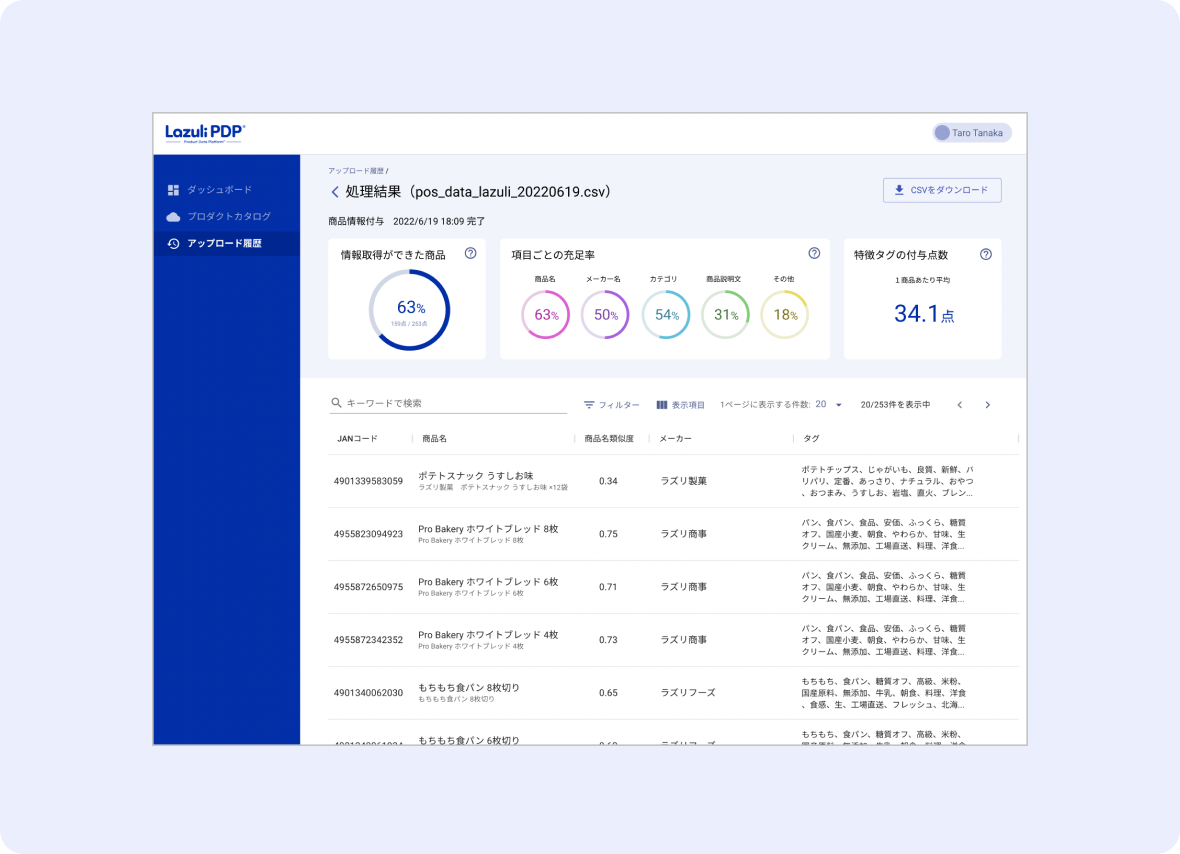The image size is (1180, 854).
Task: Click アップロード履歴 breadcrumb link
Action: [x=356, y=172]
